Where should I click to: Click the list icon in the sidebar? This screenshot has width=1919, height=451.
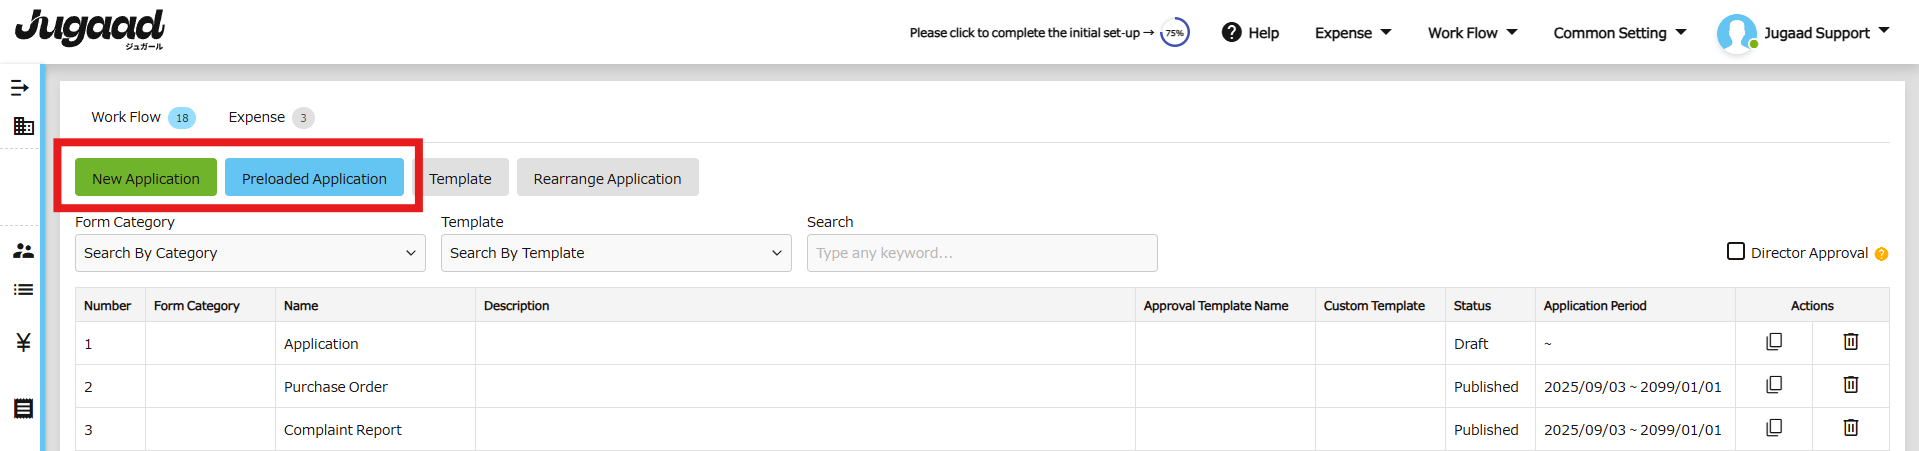tap(23, 290)
